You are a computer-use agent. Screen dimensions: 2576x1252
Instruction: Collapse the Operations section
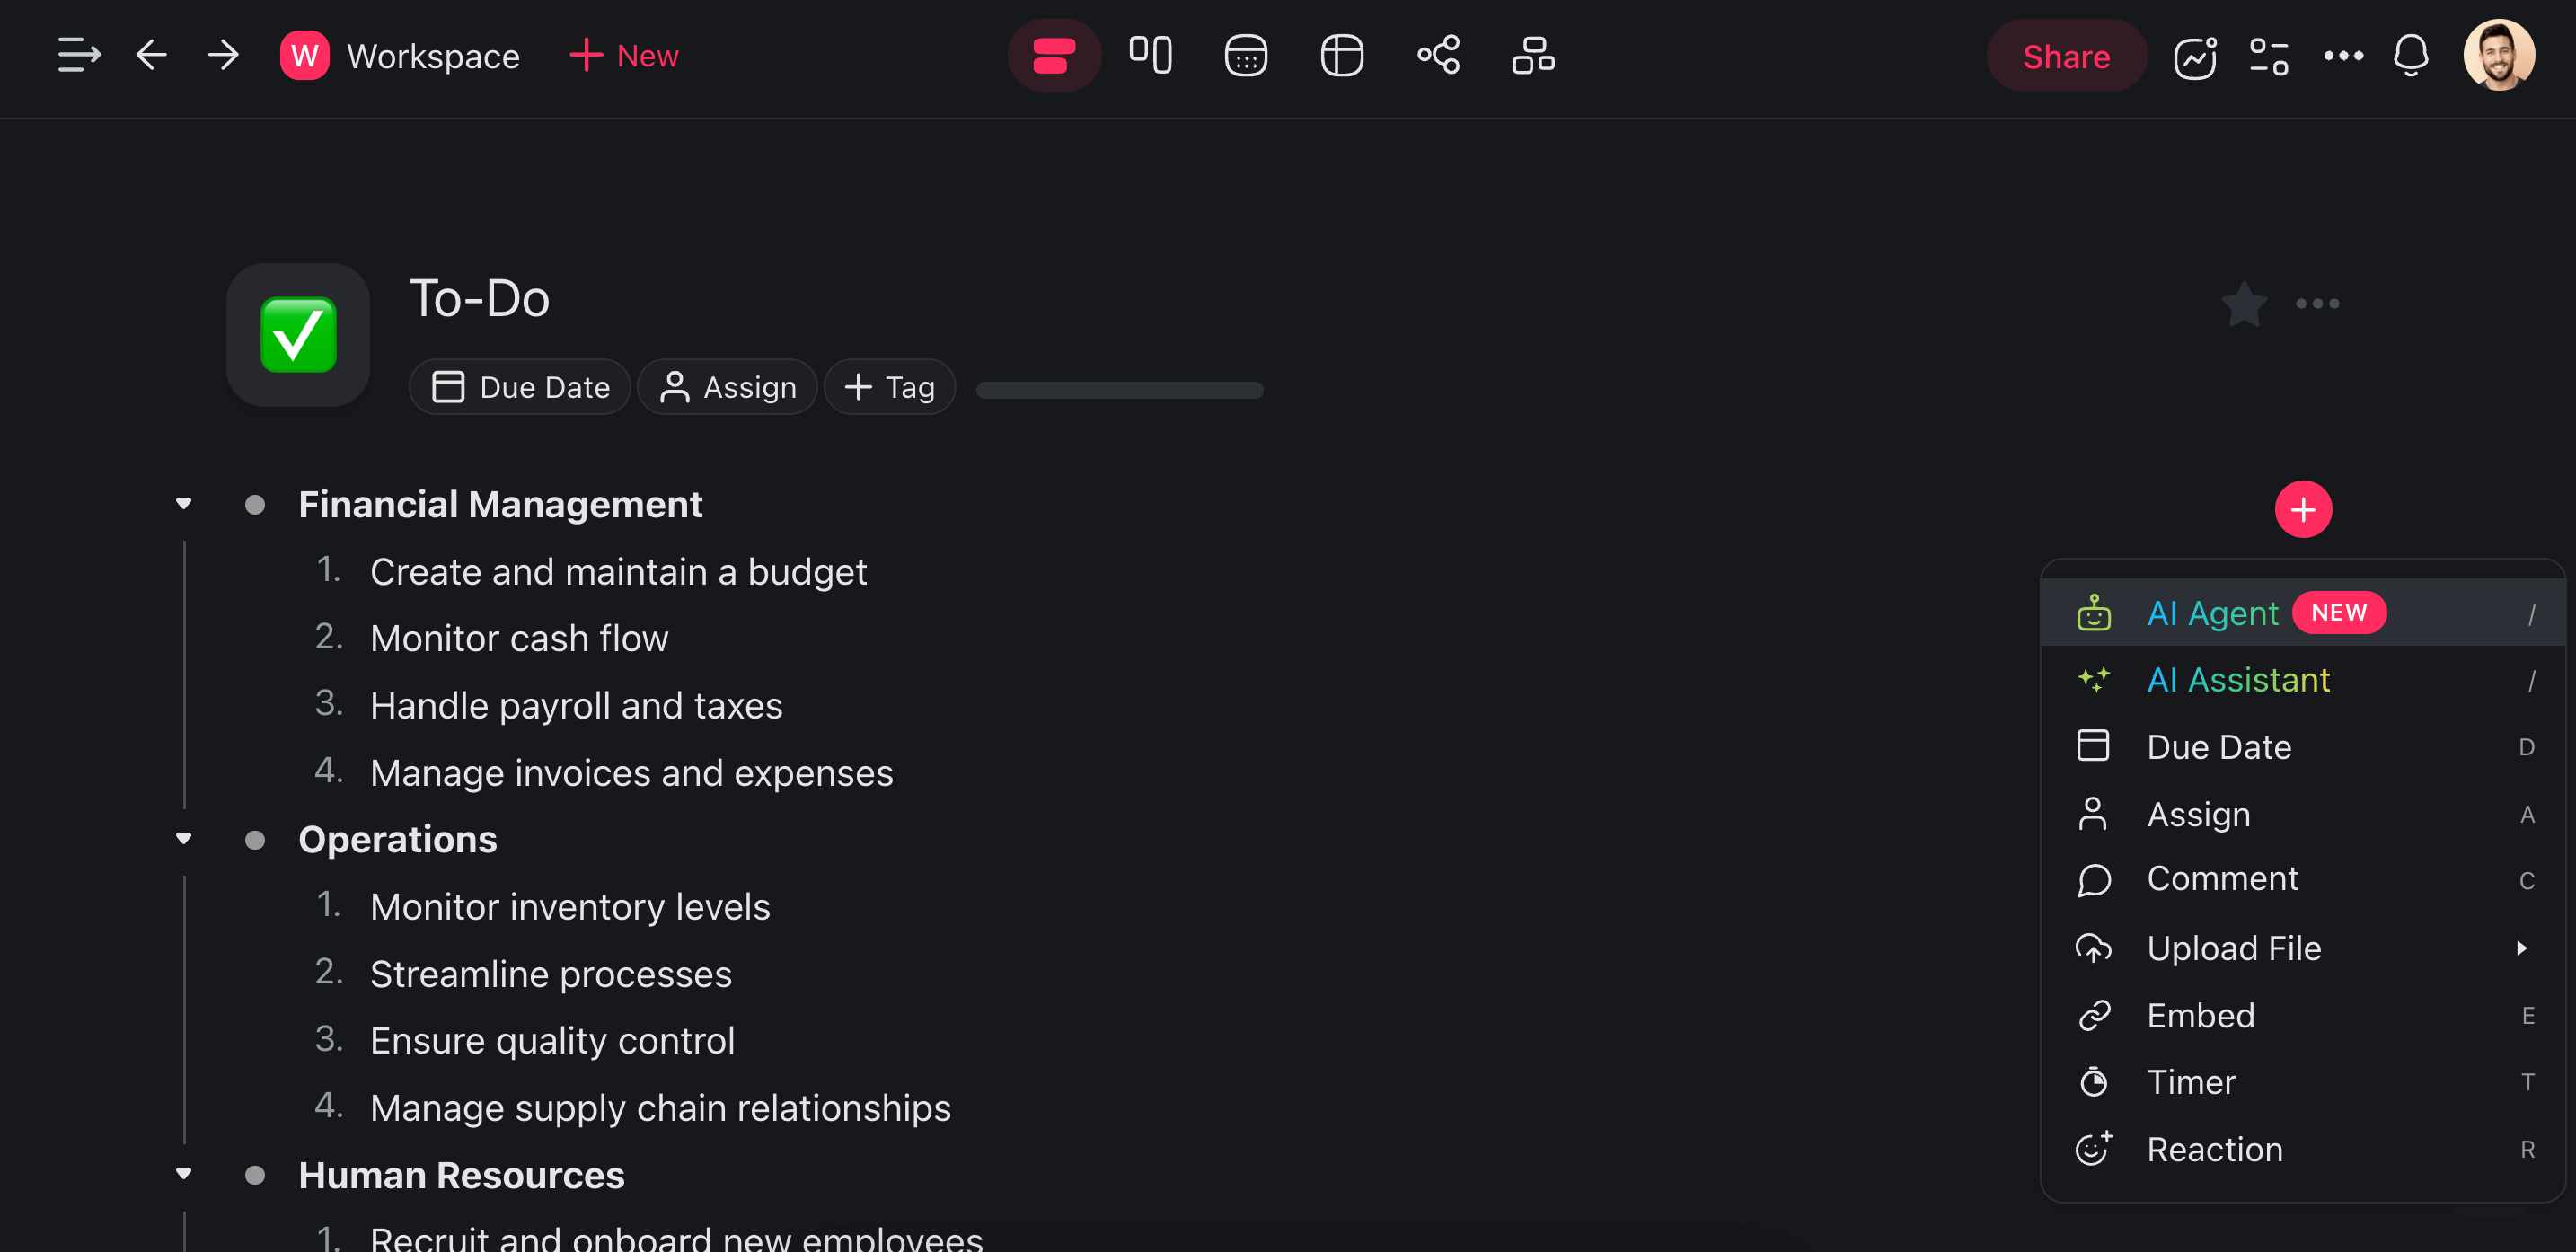(184, 838)
